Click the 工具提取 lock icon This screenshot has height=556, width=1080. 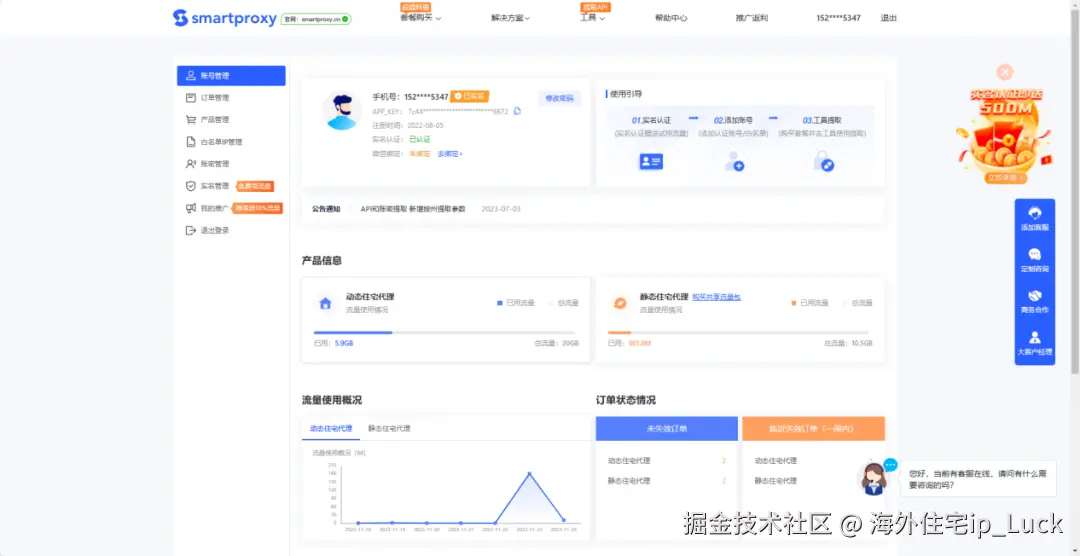point(824,162)
